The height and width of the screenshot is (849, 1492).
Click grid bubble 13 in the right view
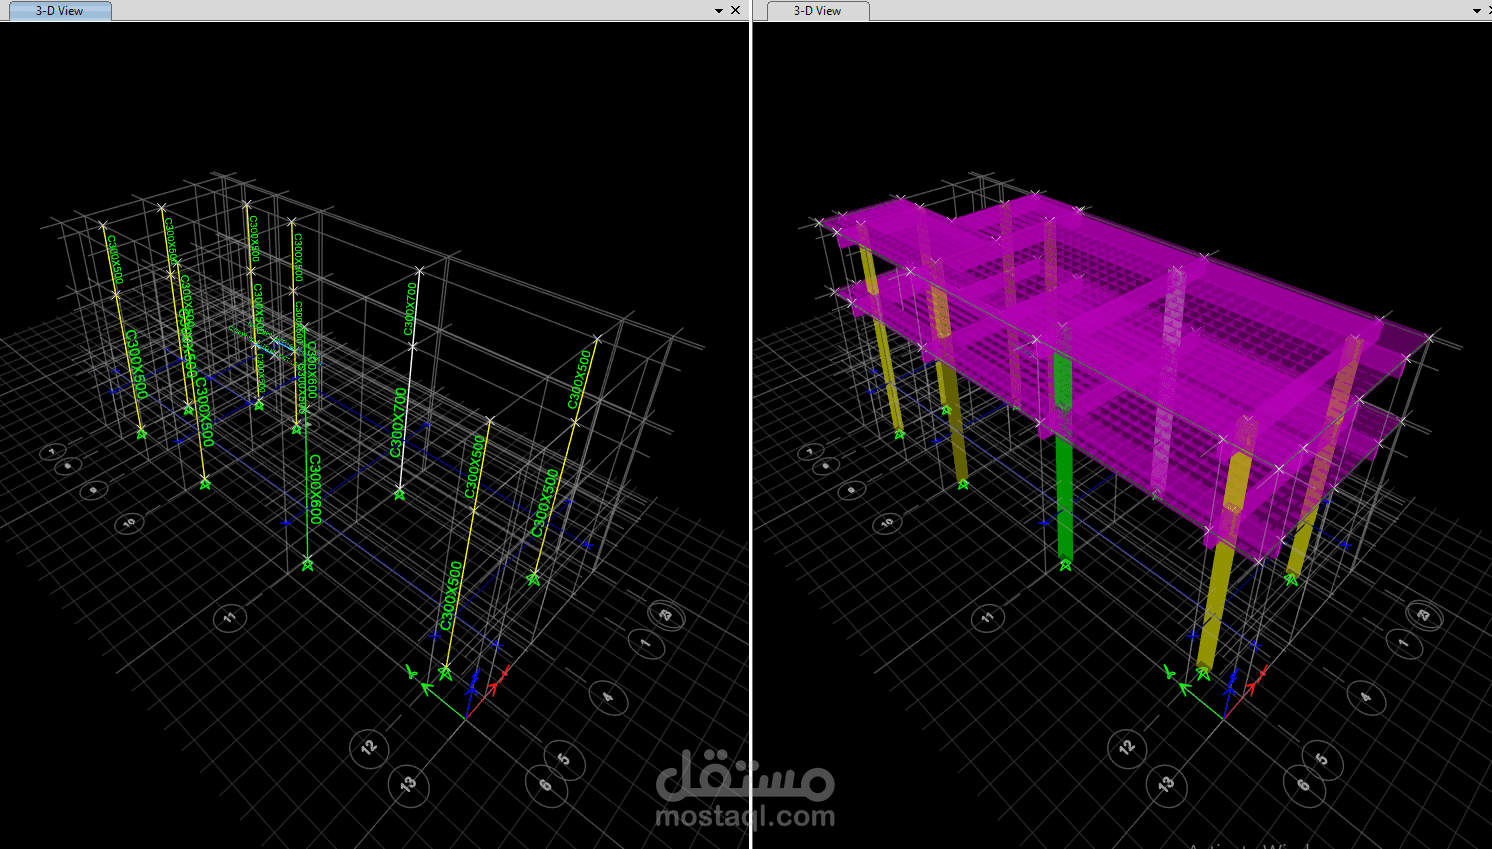pyautogui.click(x=1166, y=785)
